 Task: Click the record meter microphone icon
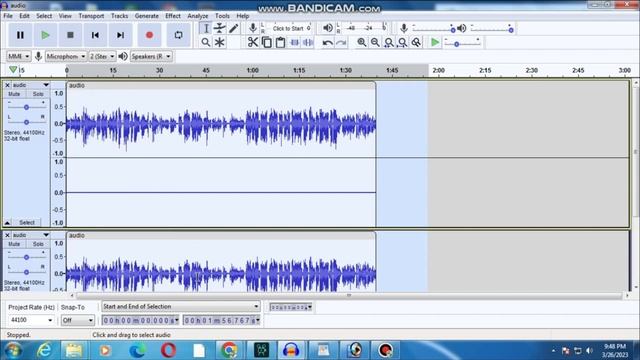pyautogui.click(x=253, y=28)
